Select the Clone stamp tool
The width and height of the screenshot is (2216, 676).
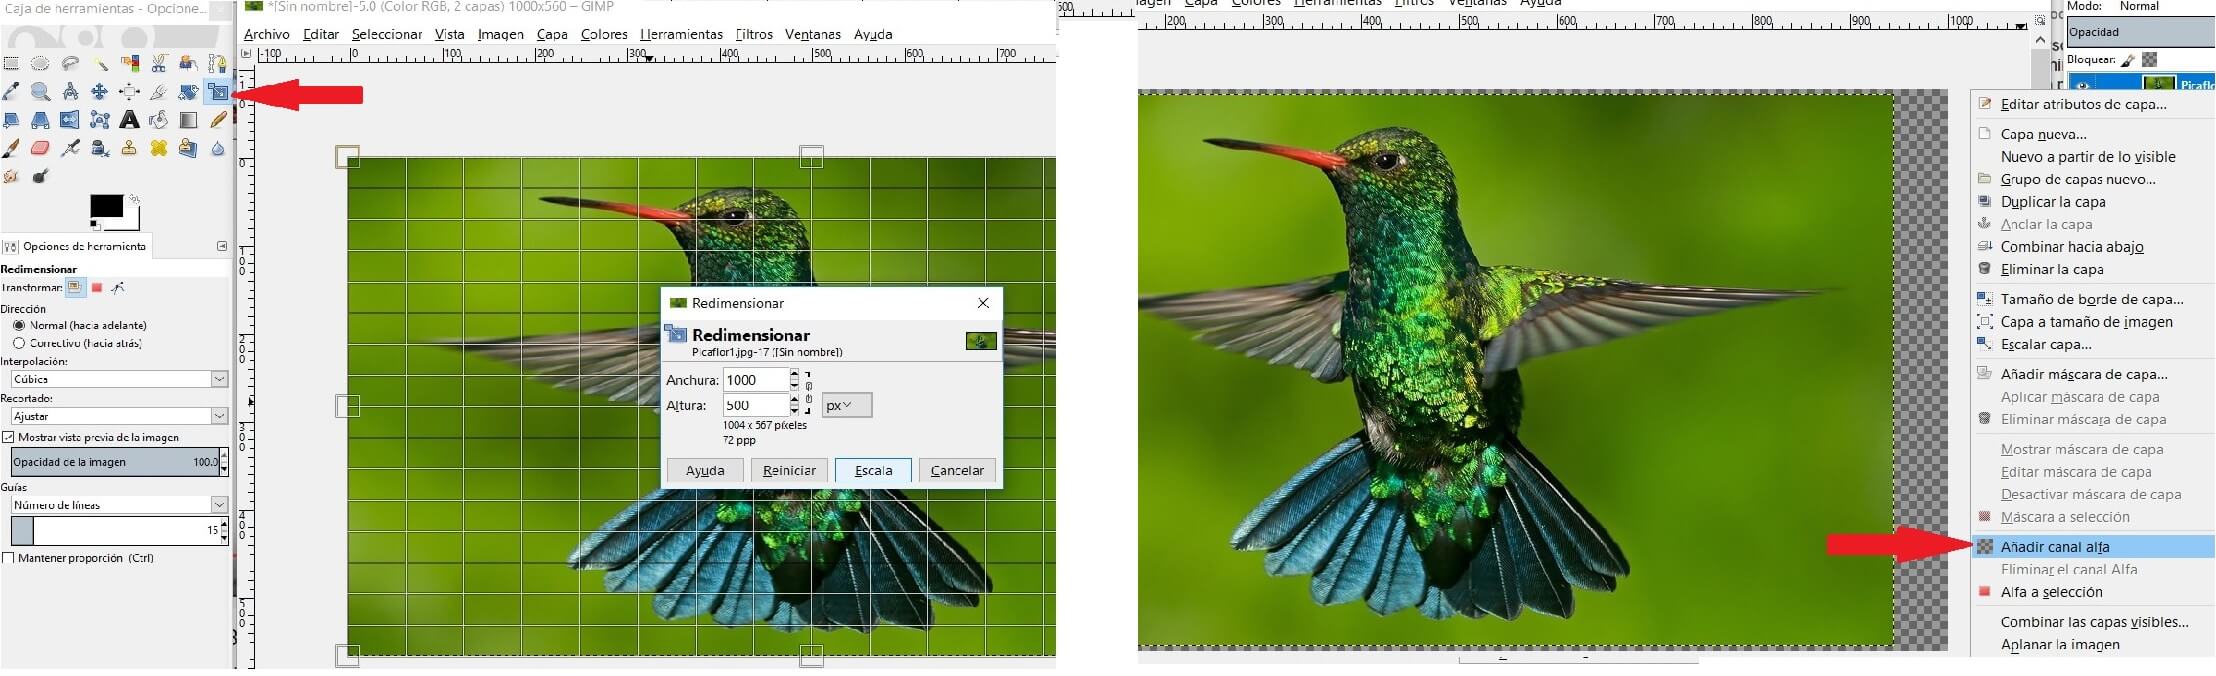tap(129, 148)
